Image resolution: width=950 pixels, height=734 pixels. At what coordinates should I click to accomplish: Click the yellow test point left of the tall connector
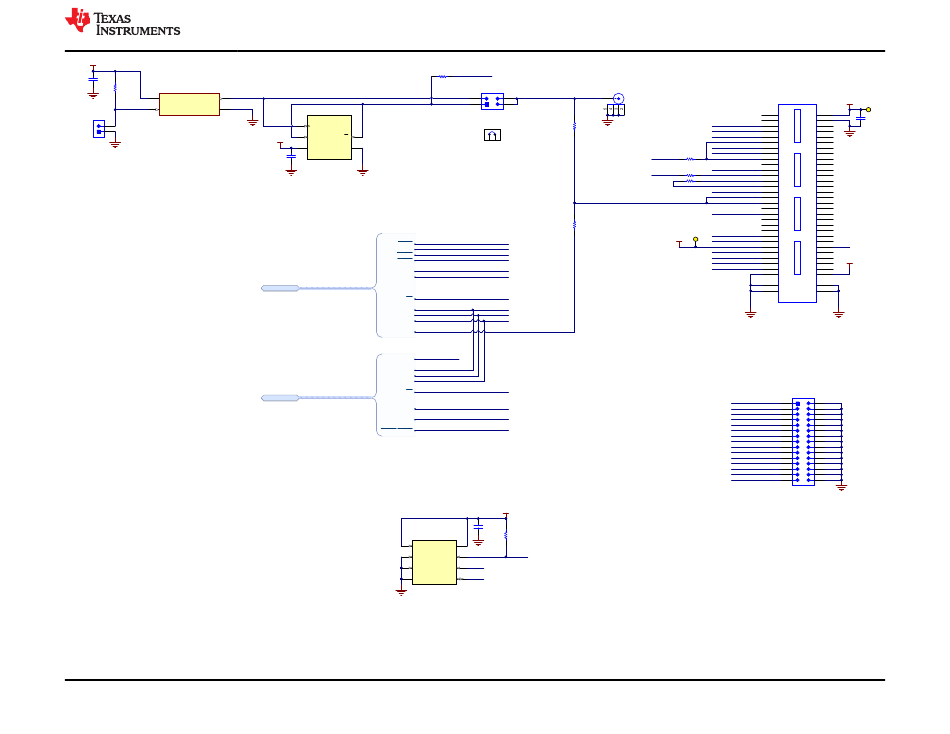click(x=695, y=239)
